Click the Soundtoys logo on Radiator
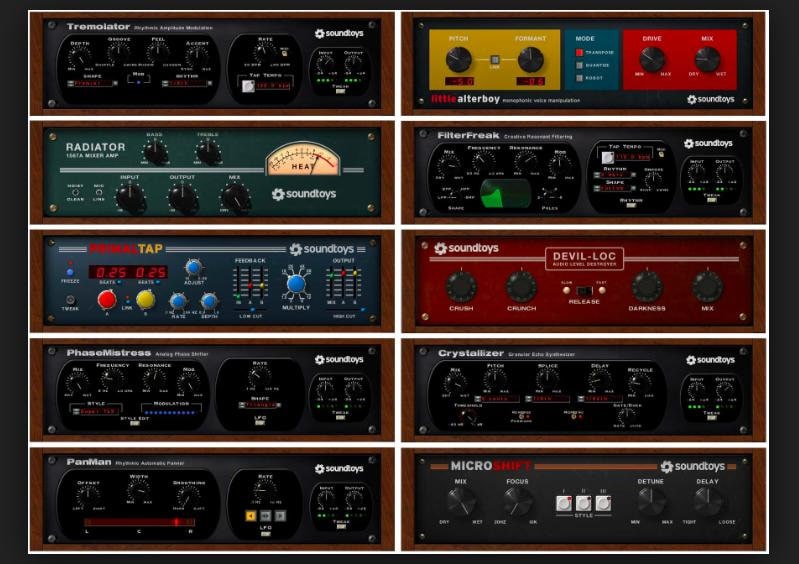 pyautogui.click(x=304, y=194)
